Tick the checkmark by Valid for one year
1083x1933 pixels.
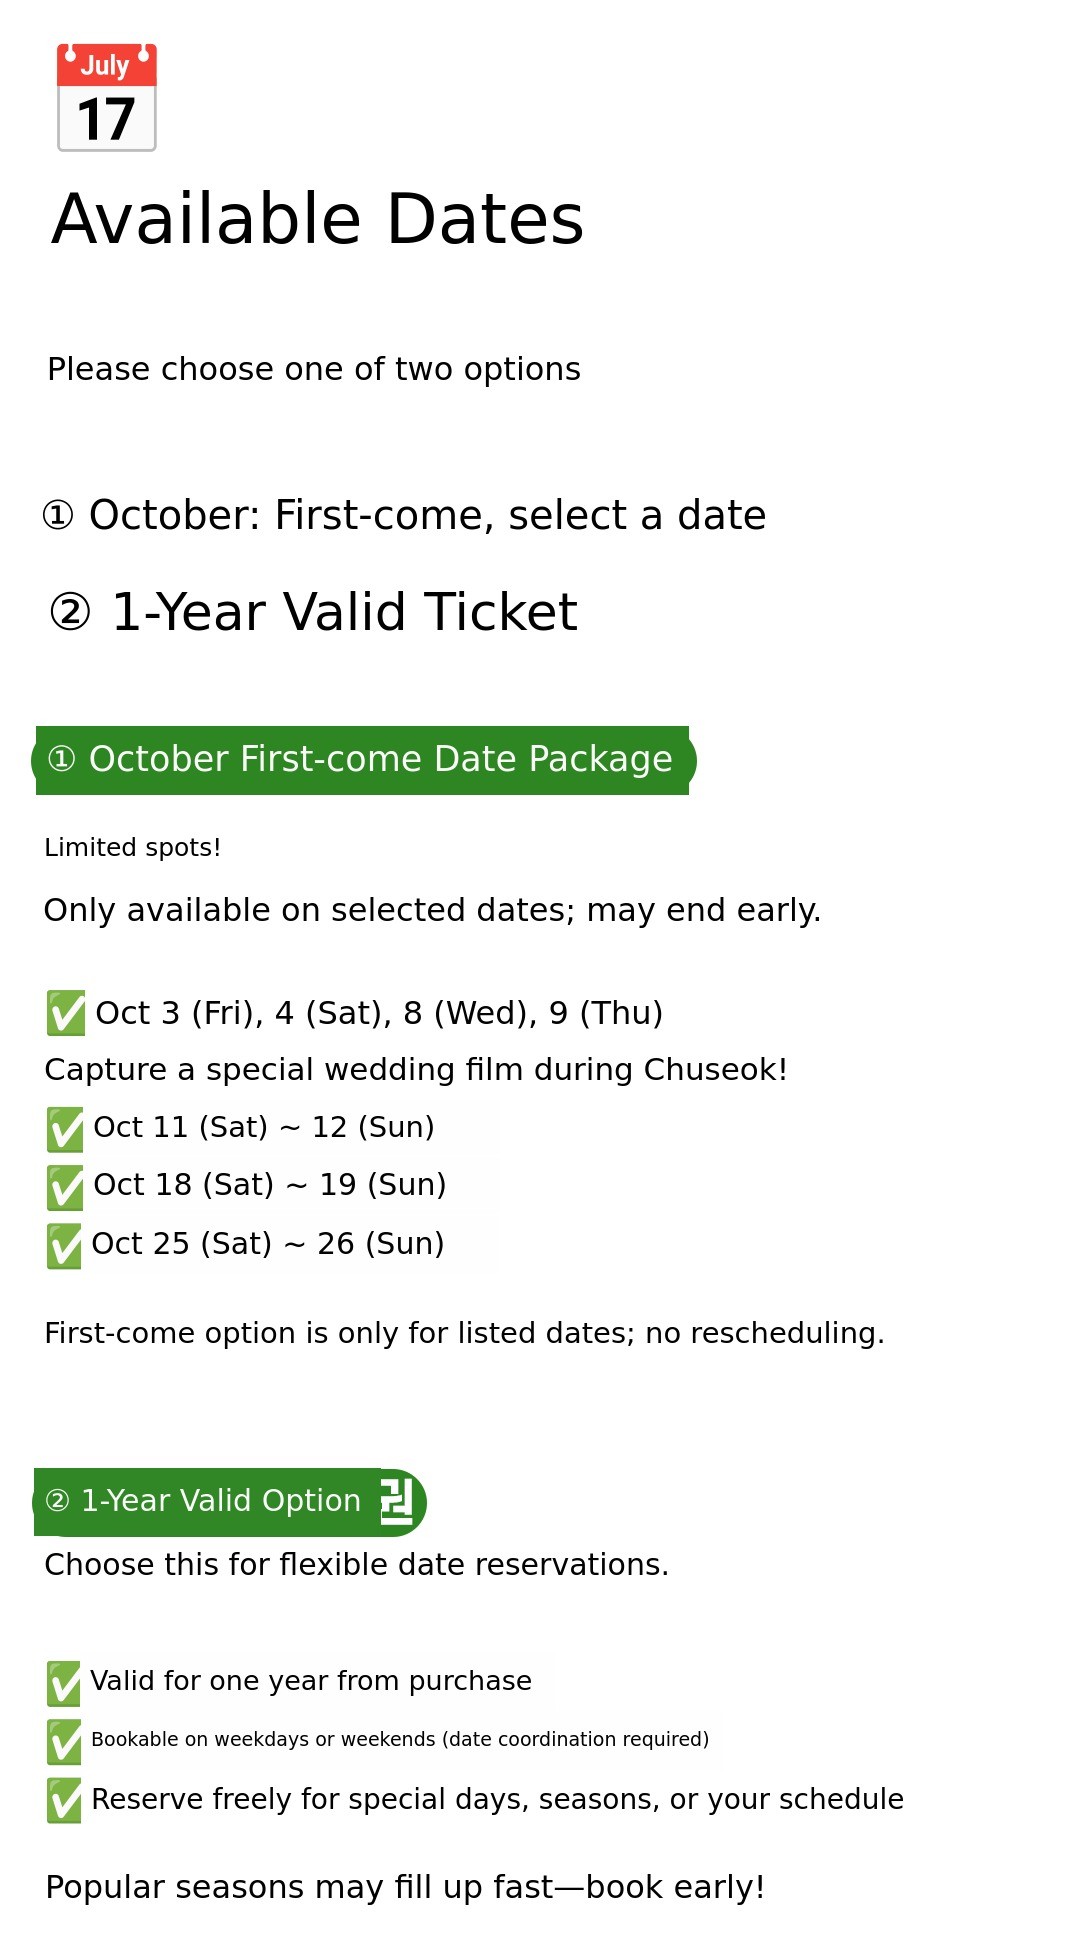(64, 1683)
